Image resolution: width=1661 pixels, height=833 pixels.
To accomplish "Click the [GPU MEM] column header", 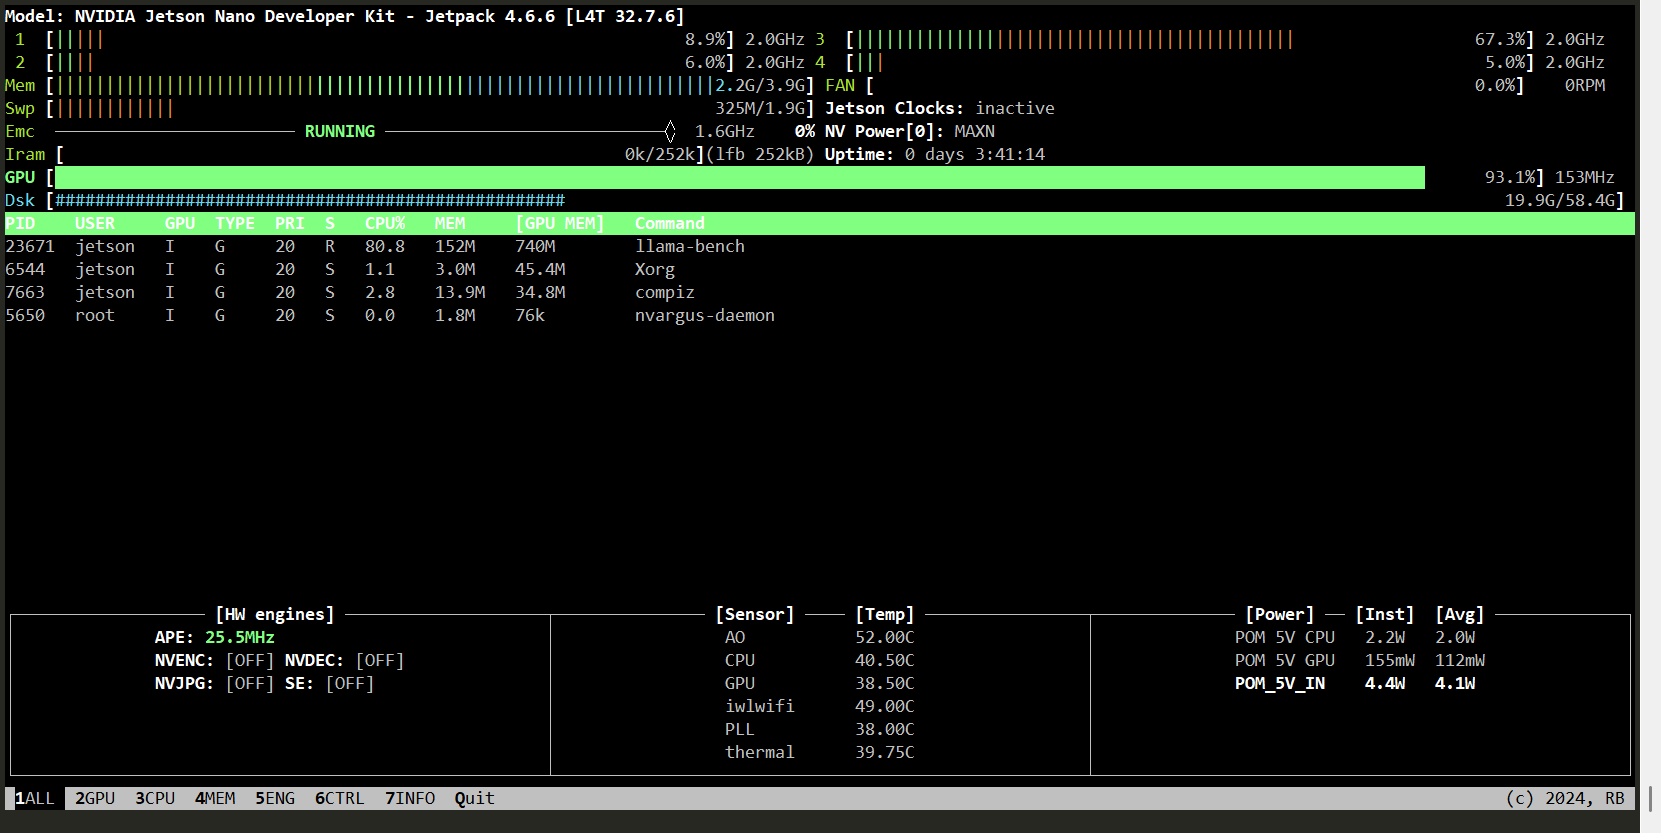I will (x=560, y=224).
